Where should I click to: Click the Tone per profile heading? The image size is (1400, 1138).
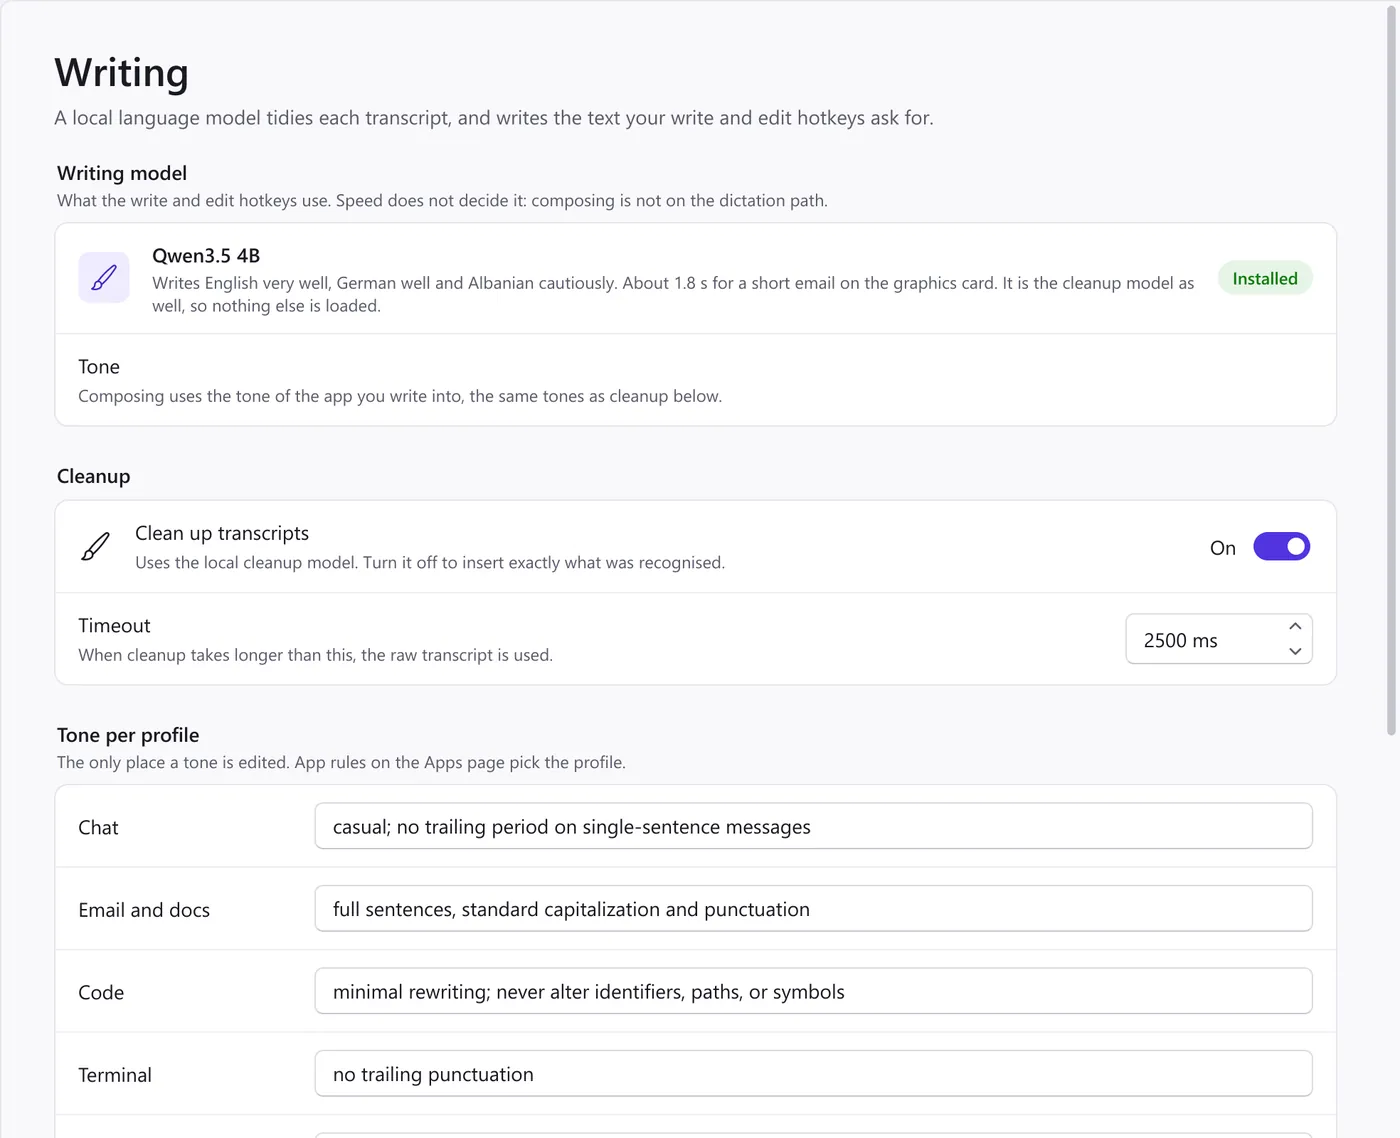click(x=128, y=735)
